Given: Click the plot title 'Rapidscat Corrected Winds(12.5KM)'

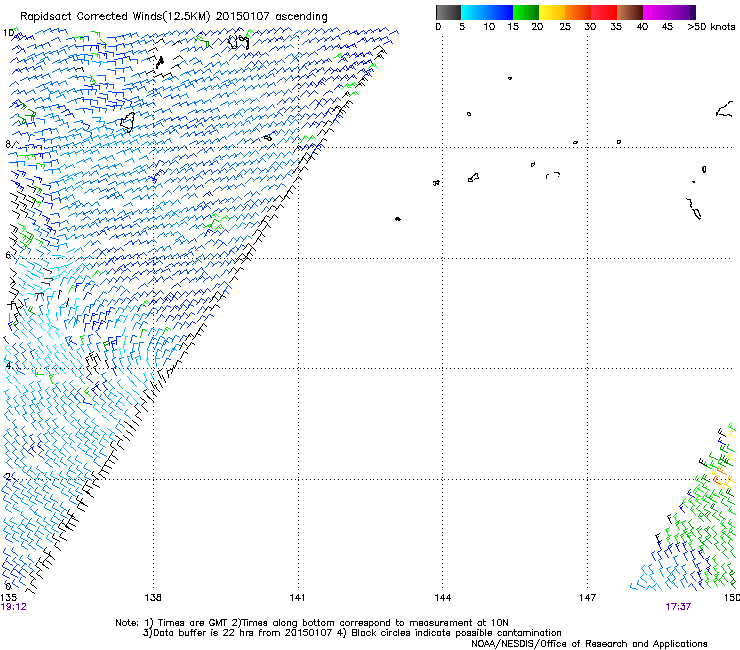Looking at the screenshot, I should coord(115,17).
